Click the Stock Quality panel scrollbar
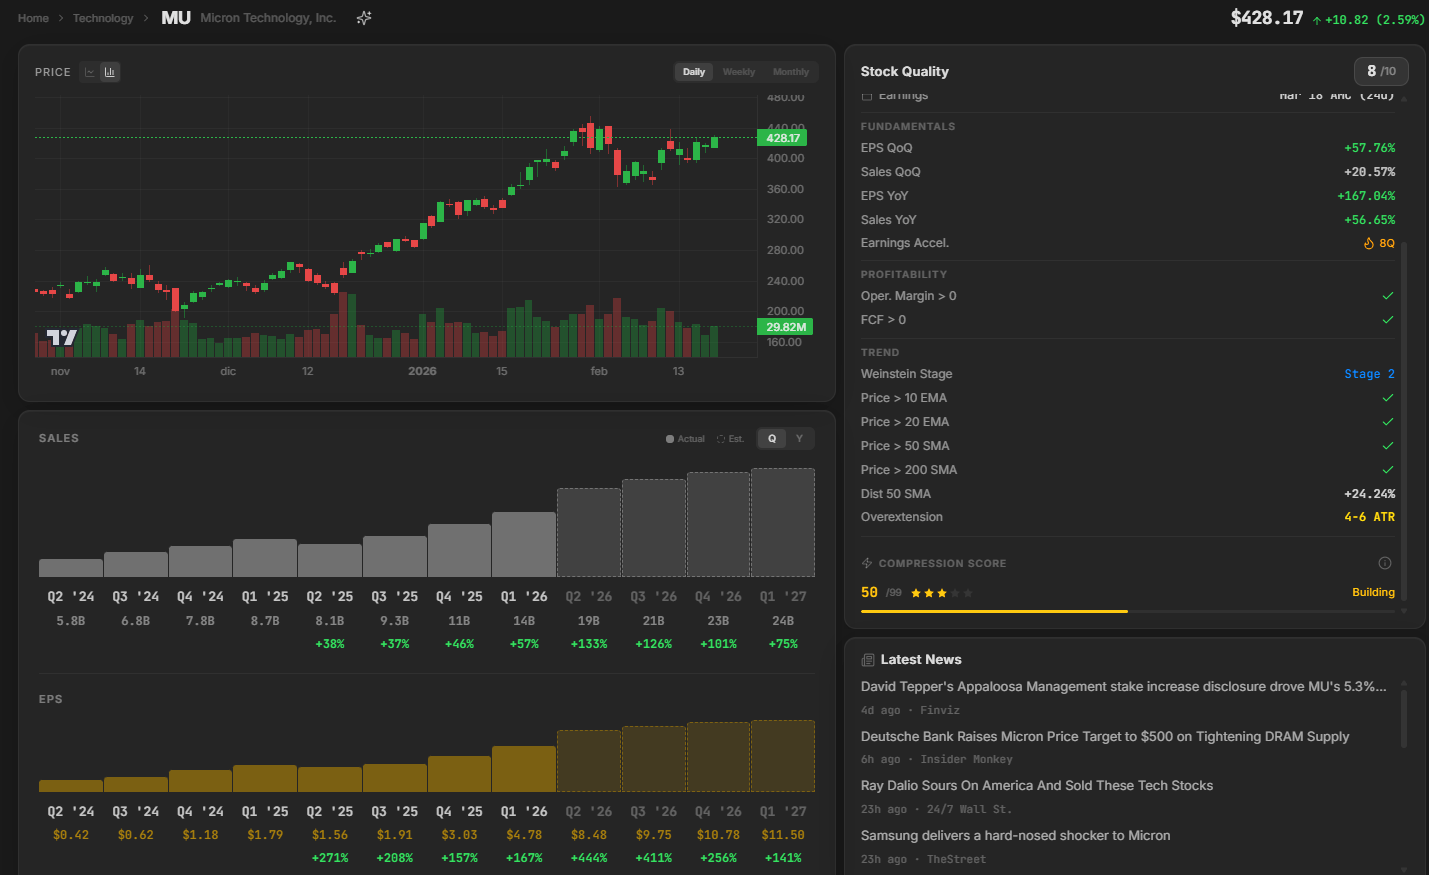Screen dimensions: 1429x875 pos(1404,420)
